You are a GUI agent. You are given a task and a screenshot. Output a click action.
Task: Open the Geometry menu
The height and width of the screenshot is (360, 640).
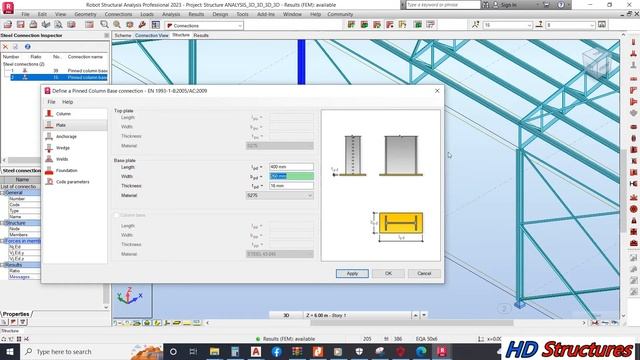(x=85, y=14)
